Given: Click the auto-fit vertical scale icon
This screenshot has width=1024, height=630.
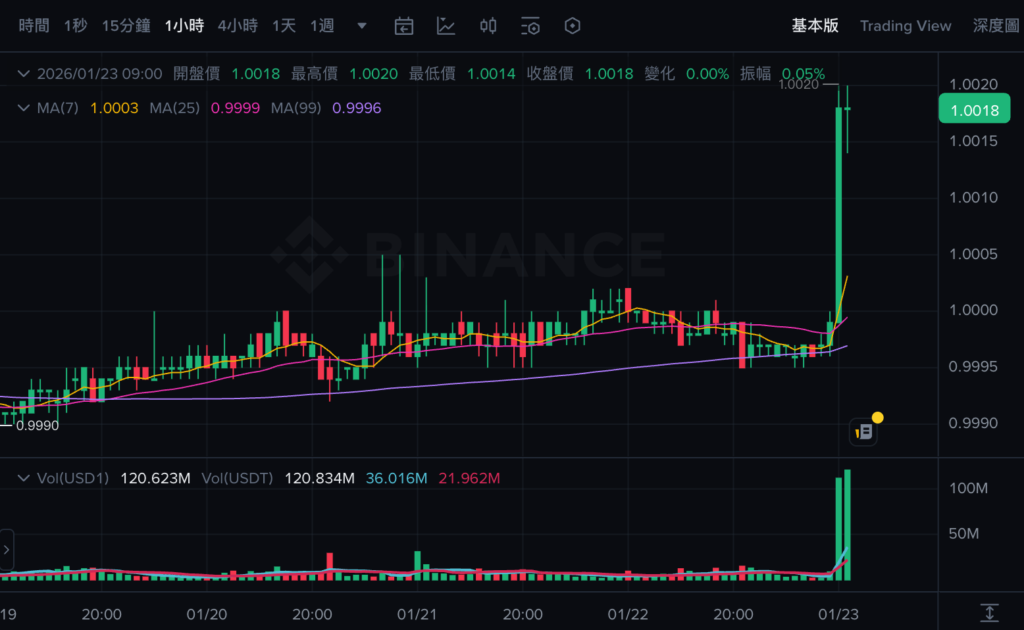Looking at the screenshot, I should pos(989,611).
